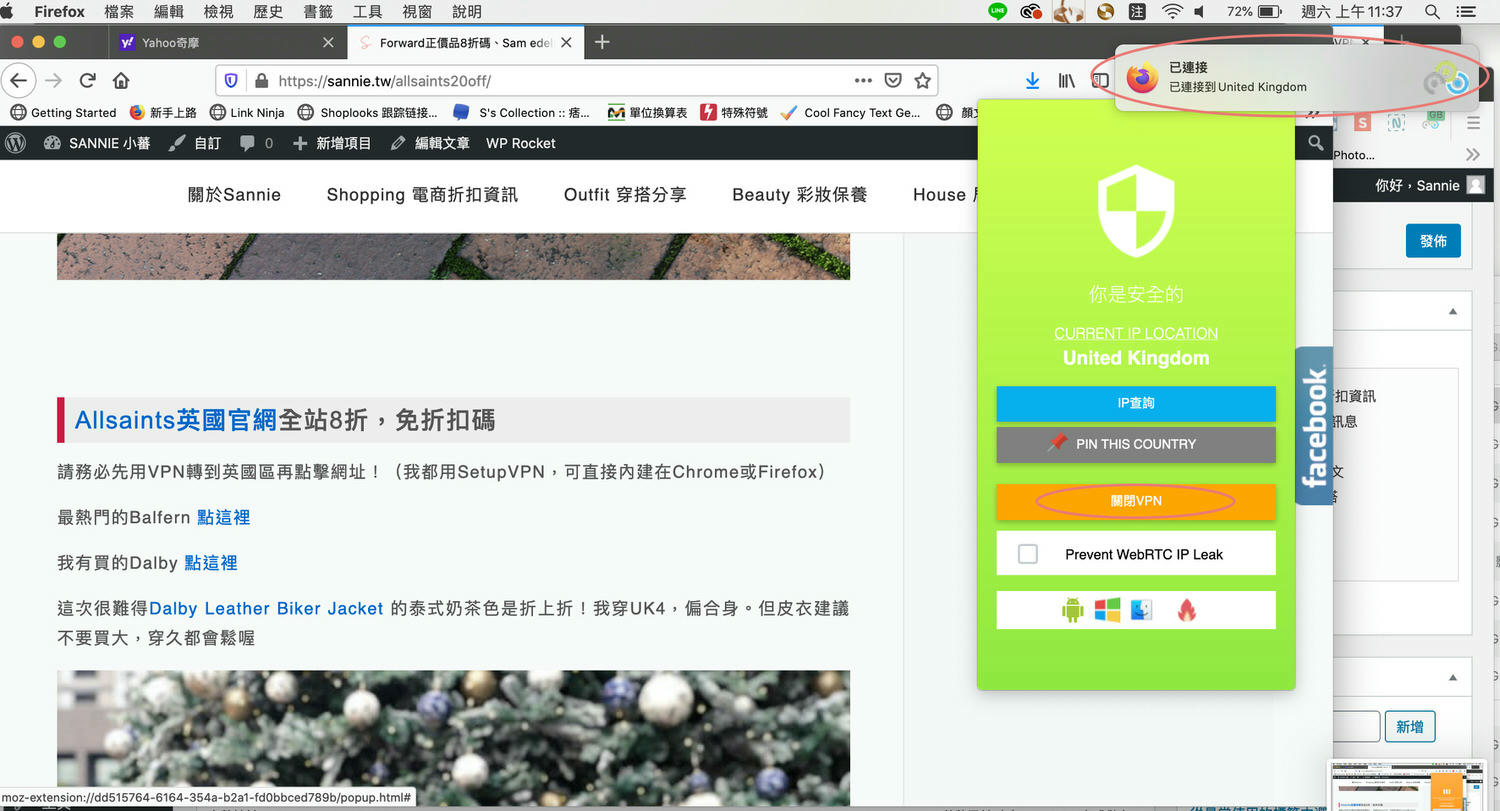Viewport: 1500px width, 811px height.
Task: Click the flame icon in VPN popup
Action: click(x=1186, y=610)
